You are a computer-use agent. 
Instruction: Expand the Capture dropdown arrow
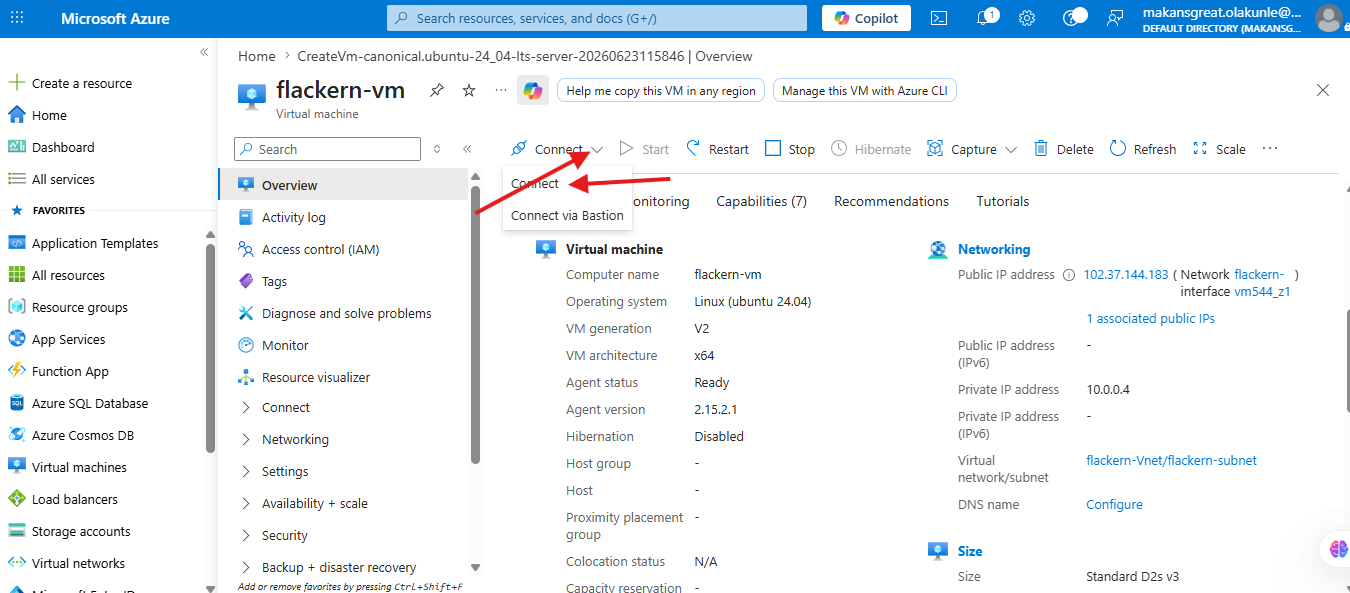(x=1010, y=150)
